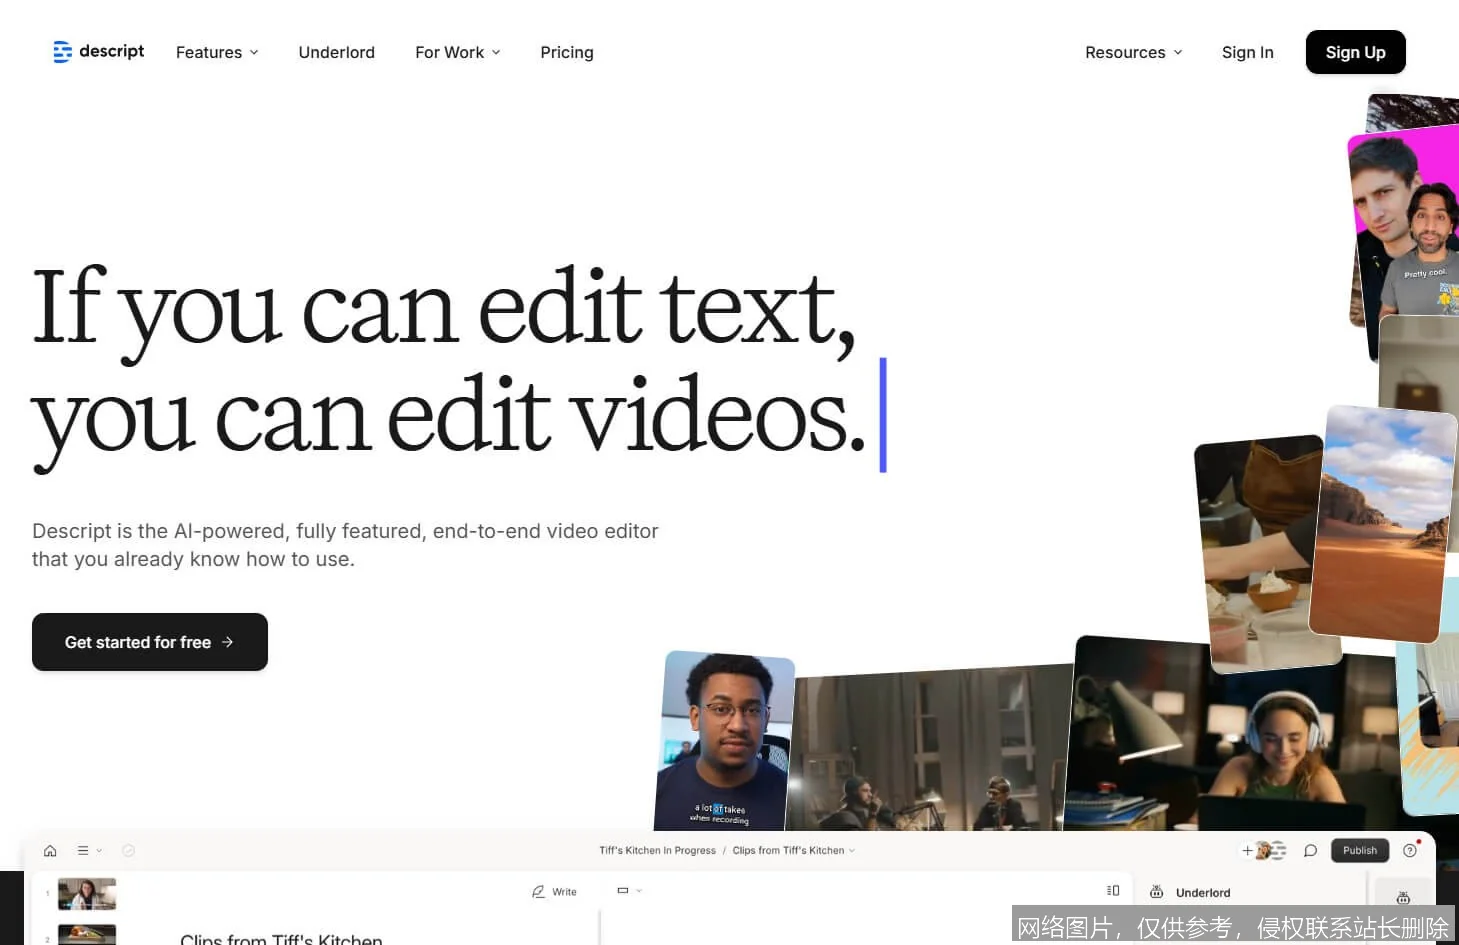Click the help question mark icon
Image resolution: width=1459 pixels, height=945 pixels.
pyautogui.click(x=1410, y=851)
